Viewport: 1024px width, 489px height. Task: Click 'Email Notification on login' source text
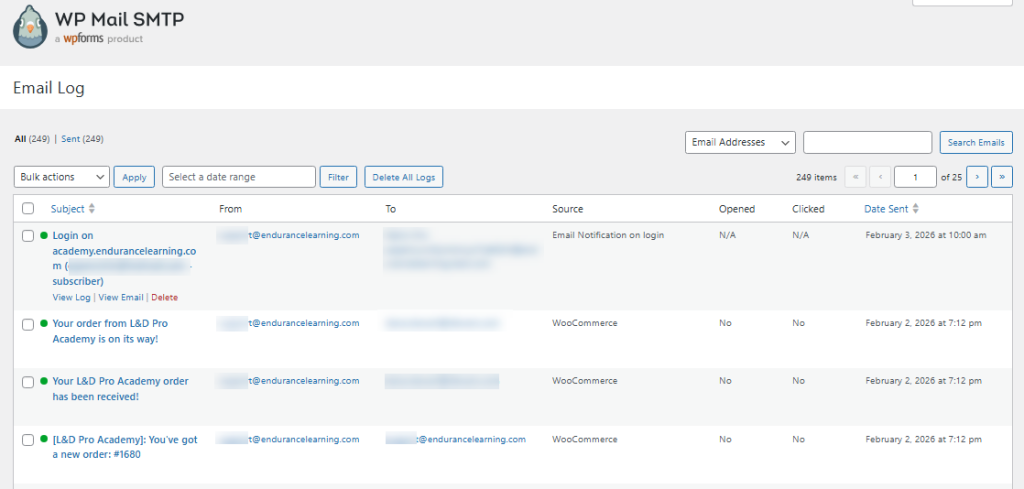pos(608,235)
